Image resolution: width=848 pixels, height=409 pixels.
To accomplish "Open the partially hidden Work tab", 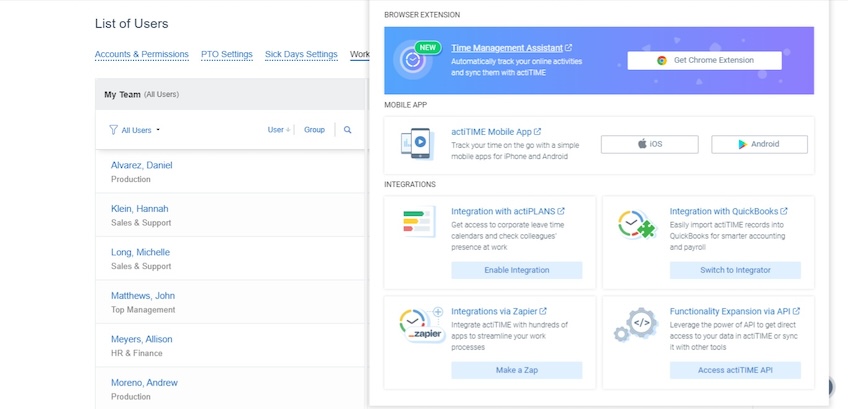I will [x=360, y=54].
